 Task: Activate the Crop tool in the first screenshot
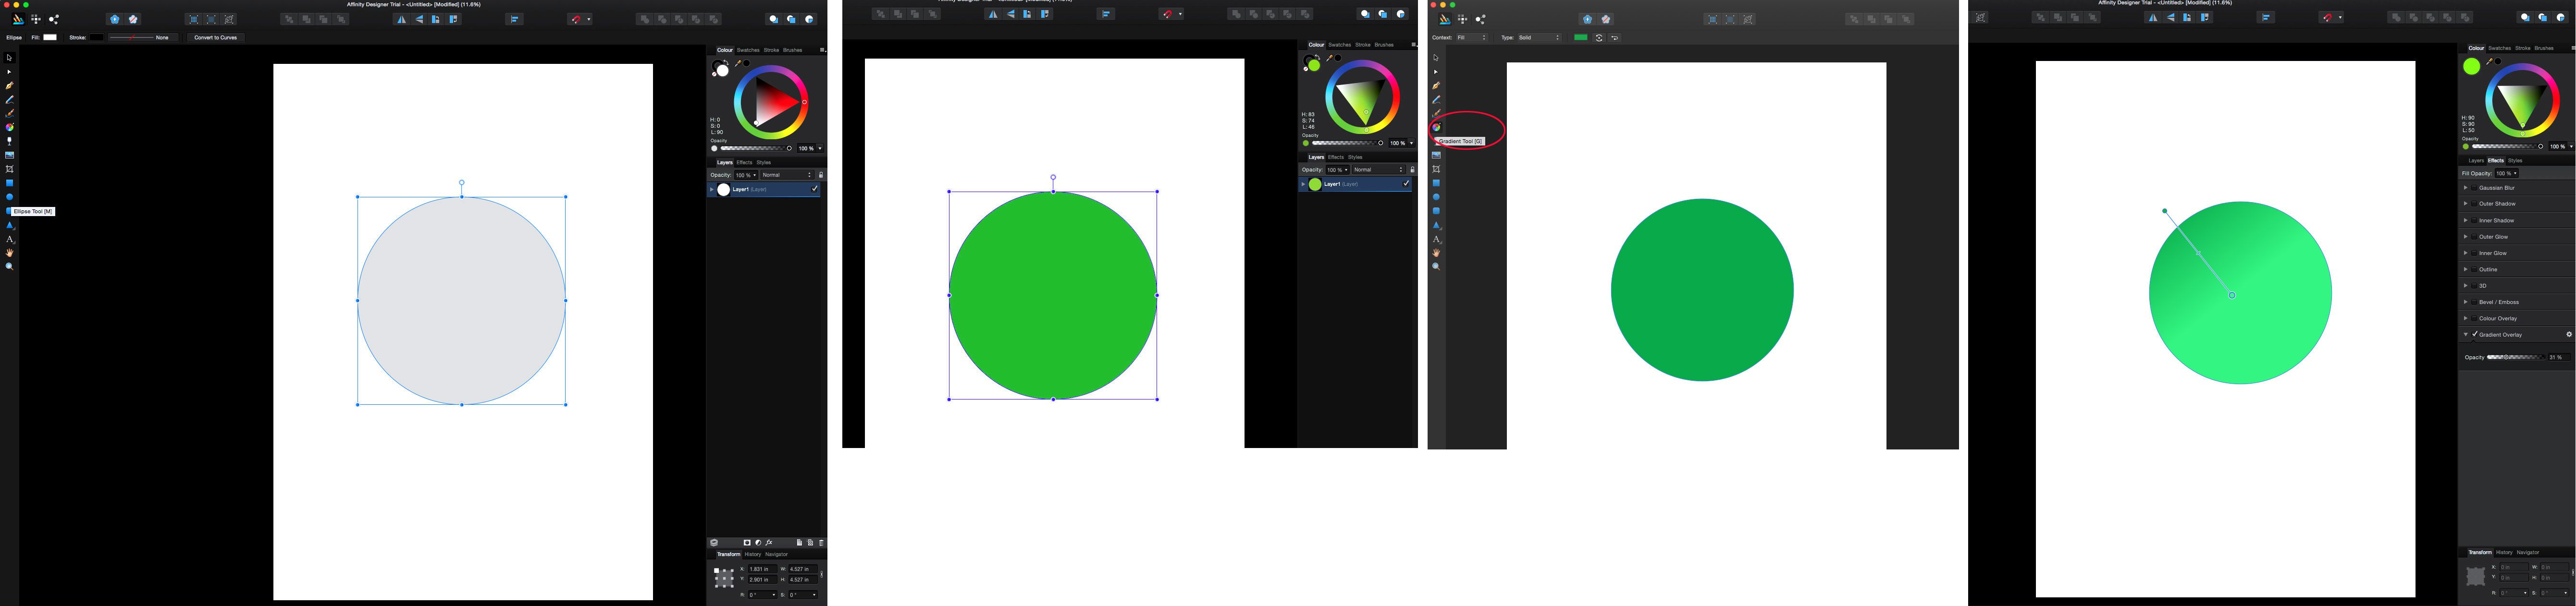click(x=10, y=169)
